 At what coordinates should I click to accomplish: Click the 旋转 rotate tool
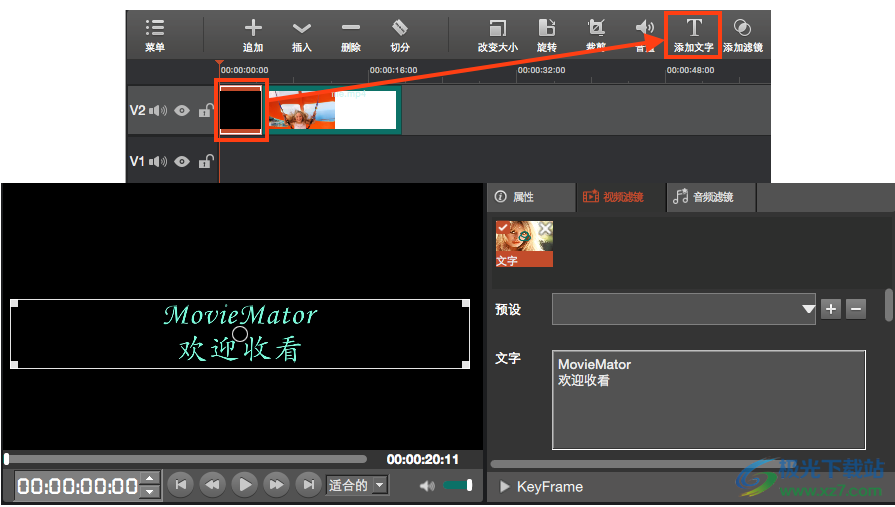coord(547,35)
